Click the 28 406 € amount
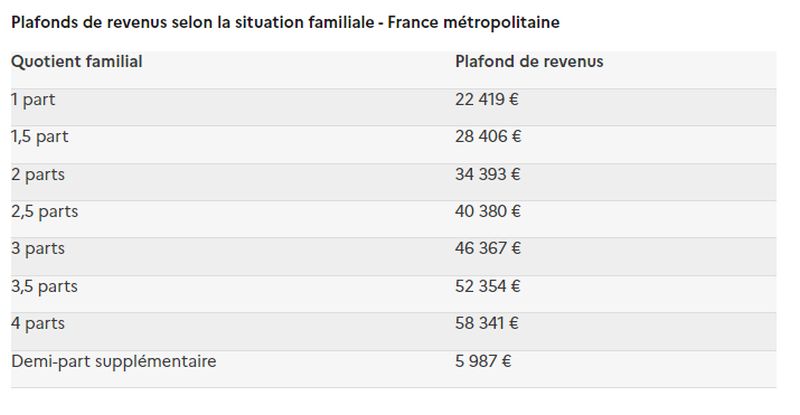This screenshot has width=800, height=415. (x=488, y=136)
